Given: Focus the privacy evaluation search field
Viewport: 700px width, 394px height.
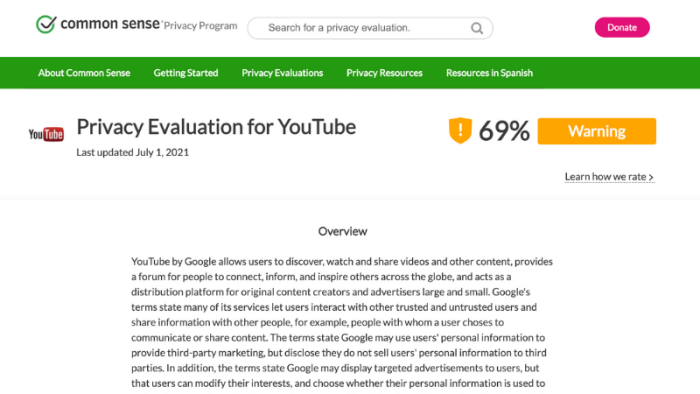Looking at the screenshot, I should 370,28.
